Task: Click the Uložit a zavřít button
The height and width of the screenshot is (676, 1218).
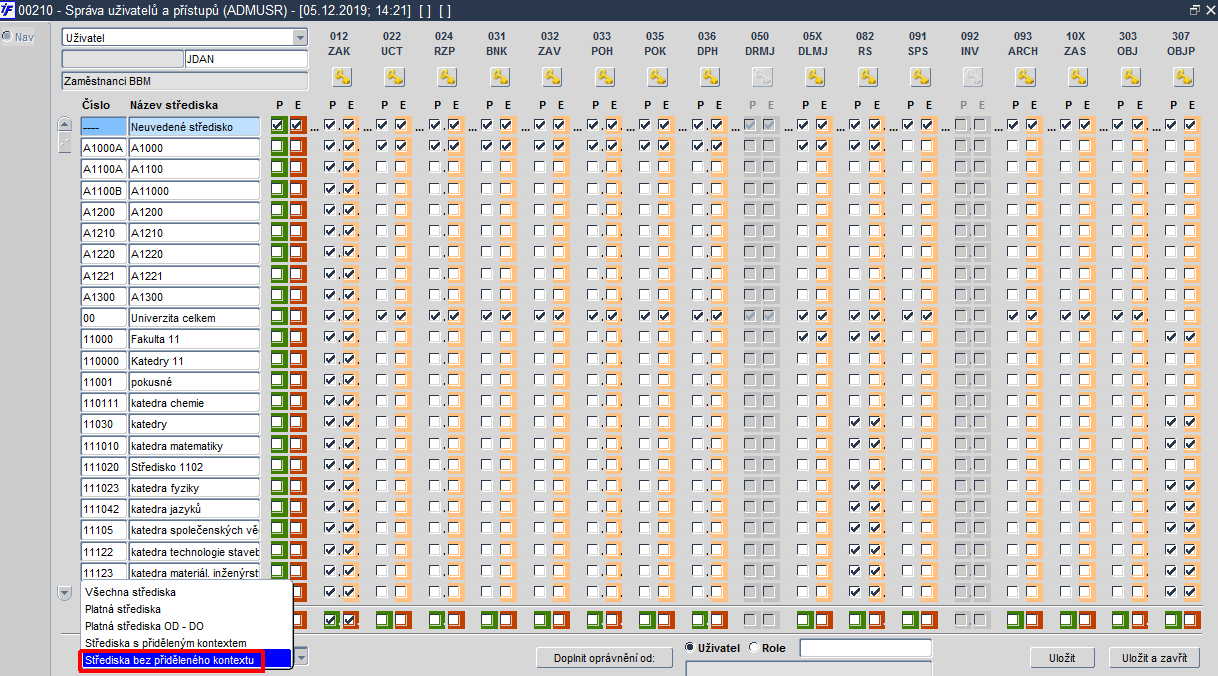Action: click(1154, 658)
